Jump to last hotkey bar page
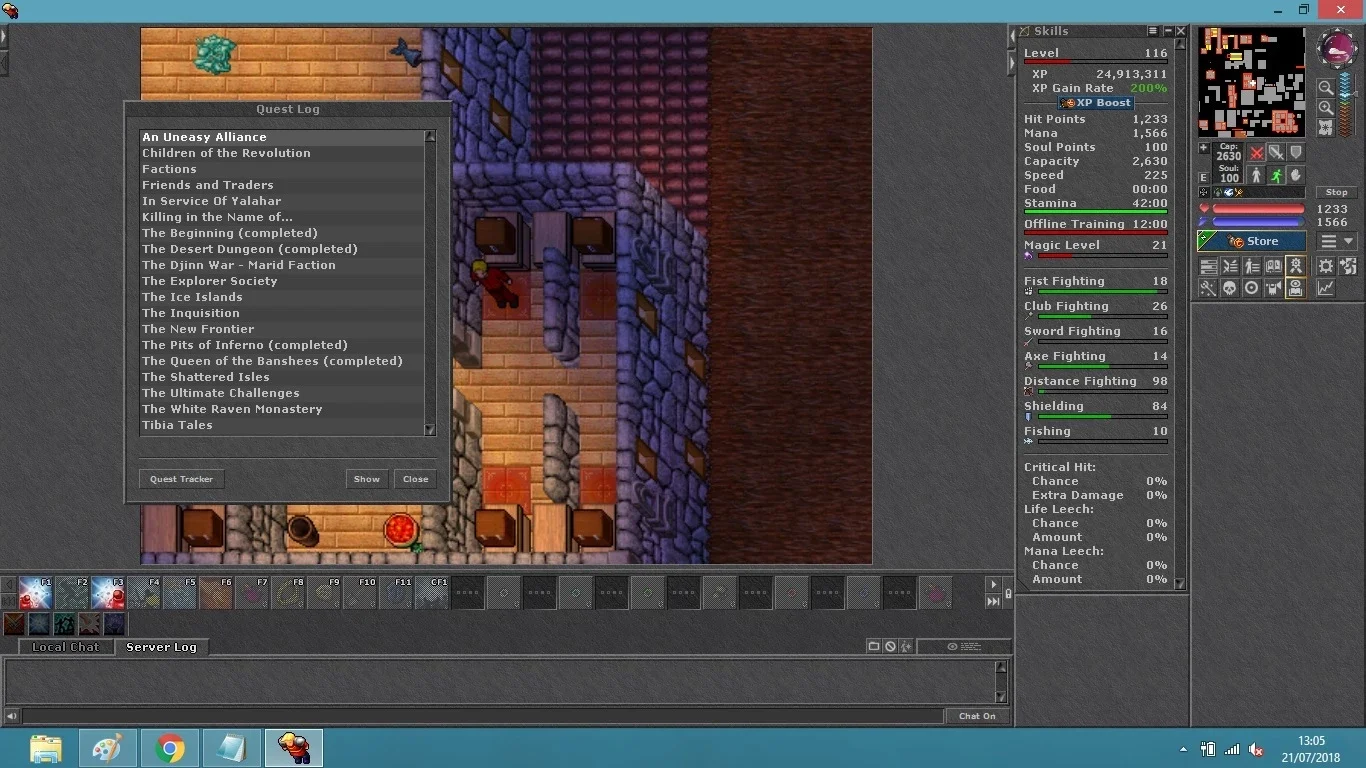This screenshot has height=768, width=1366. pyautogui.click(x=993, y=601)
